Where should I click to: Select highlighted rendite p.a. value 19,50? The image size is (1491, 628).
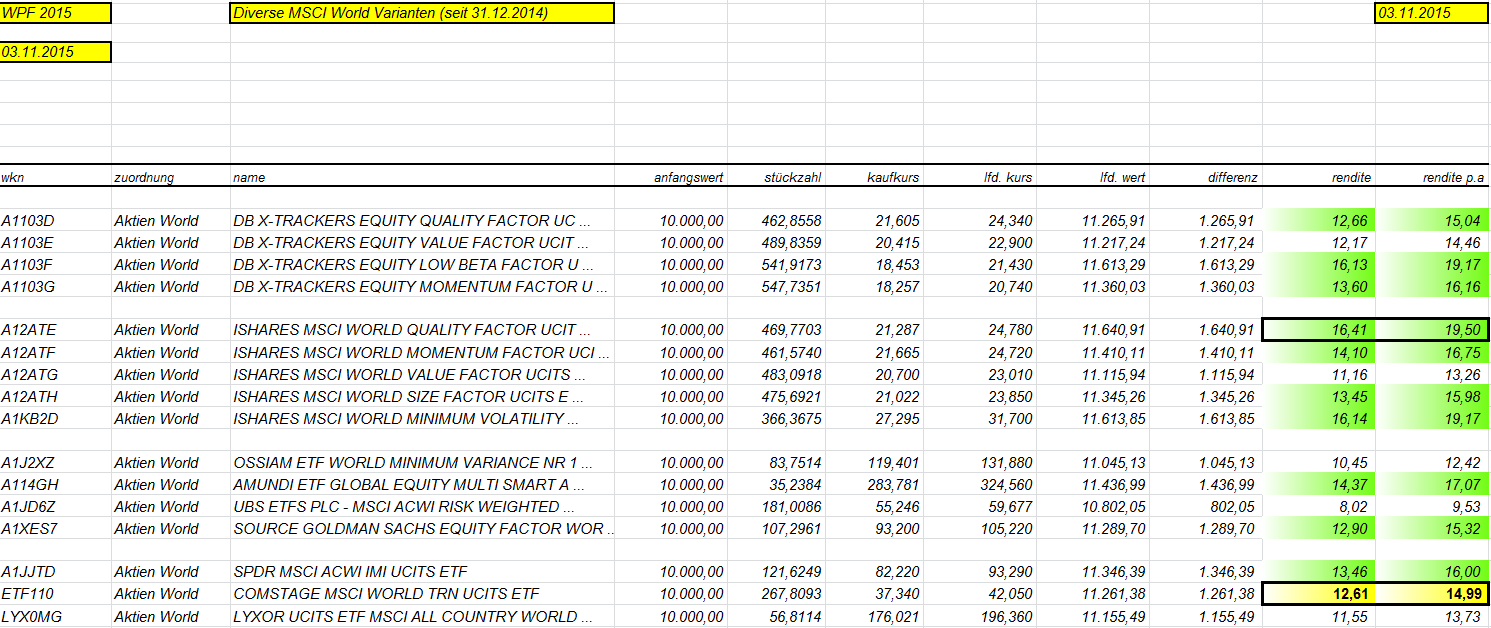coord(1432,330)
